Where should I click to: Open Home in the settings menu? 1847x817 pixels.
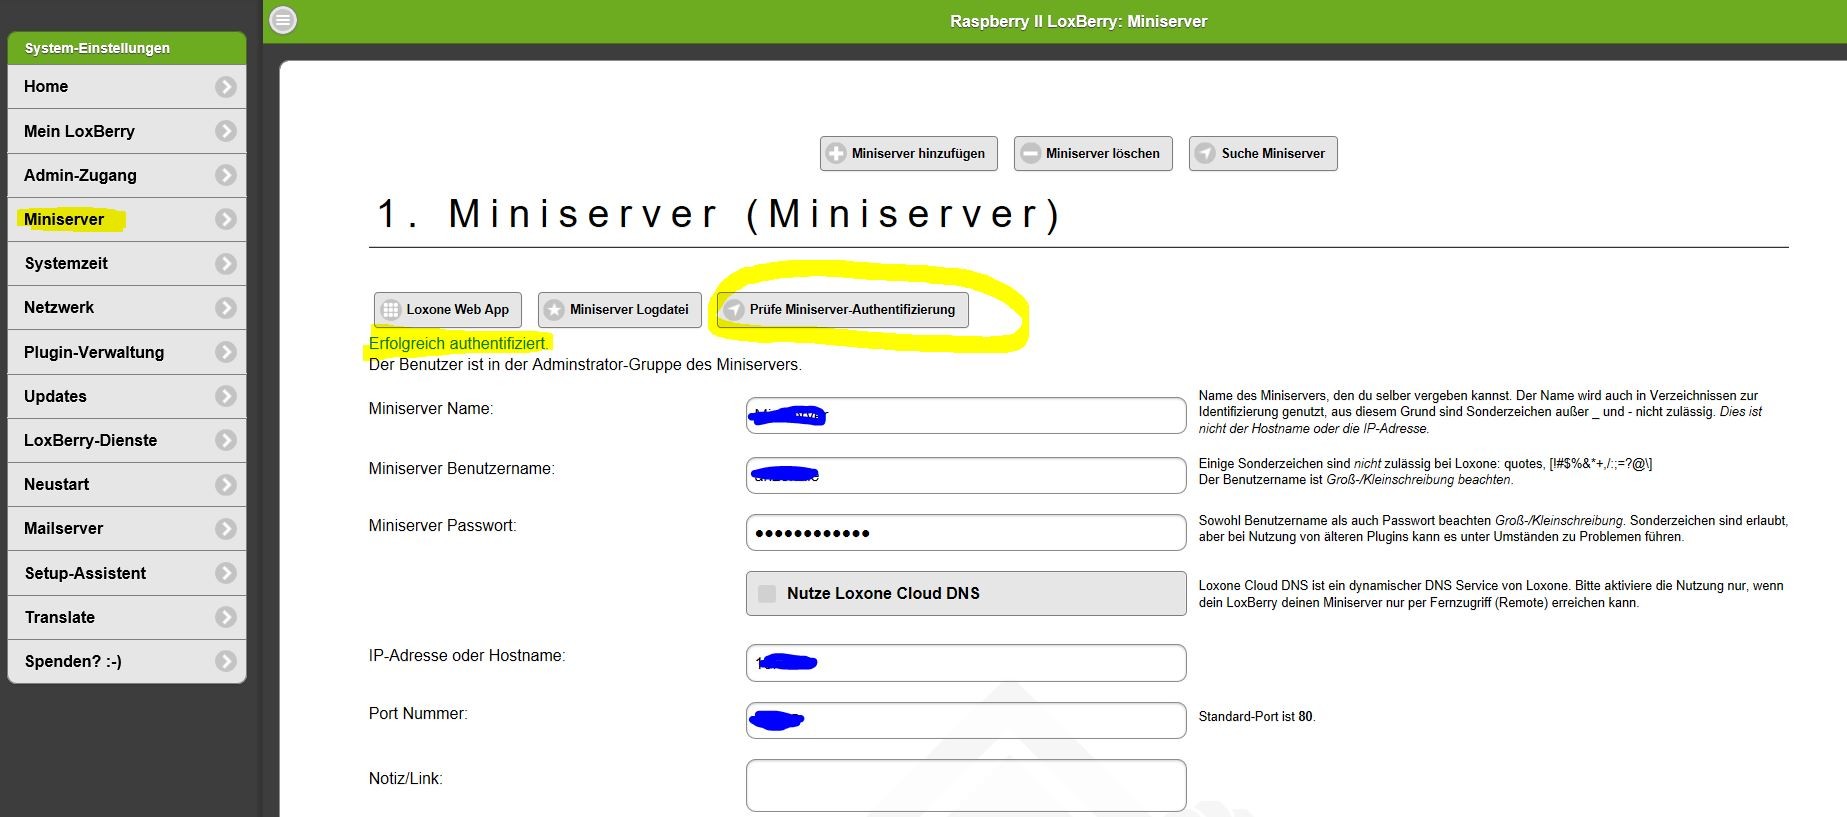tap(127, 87)
